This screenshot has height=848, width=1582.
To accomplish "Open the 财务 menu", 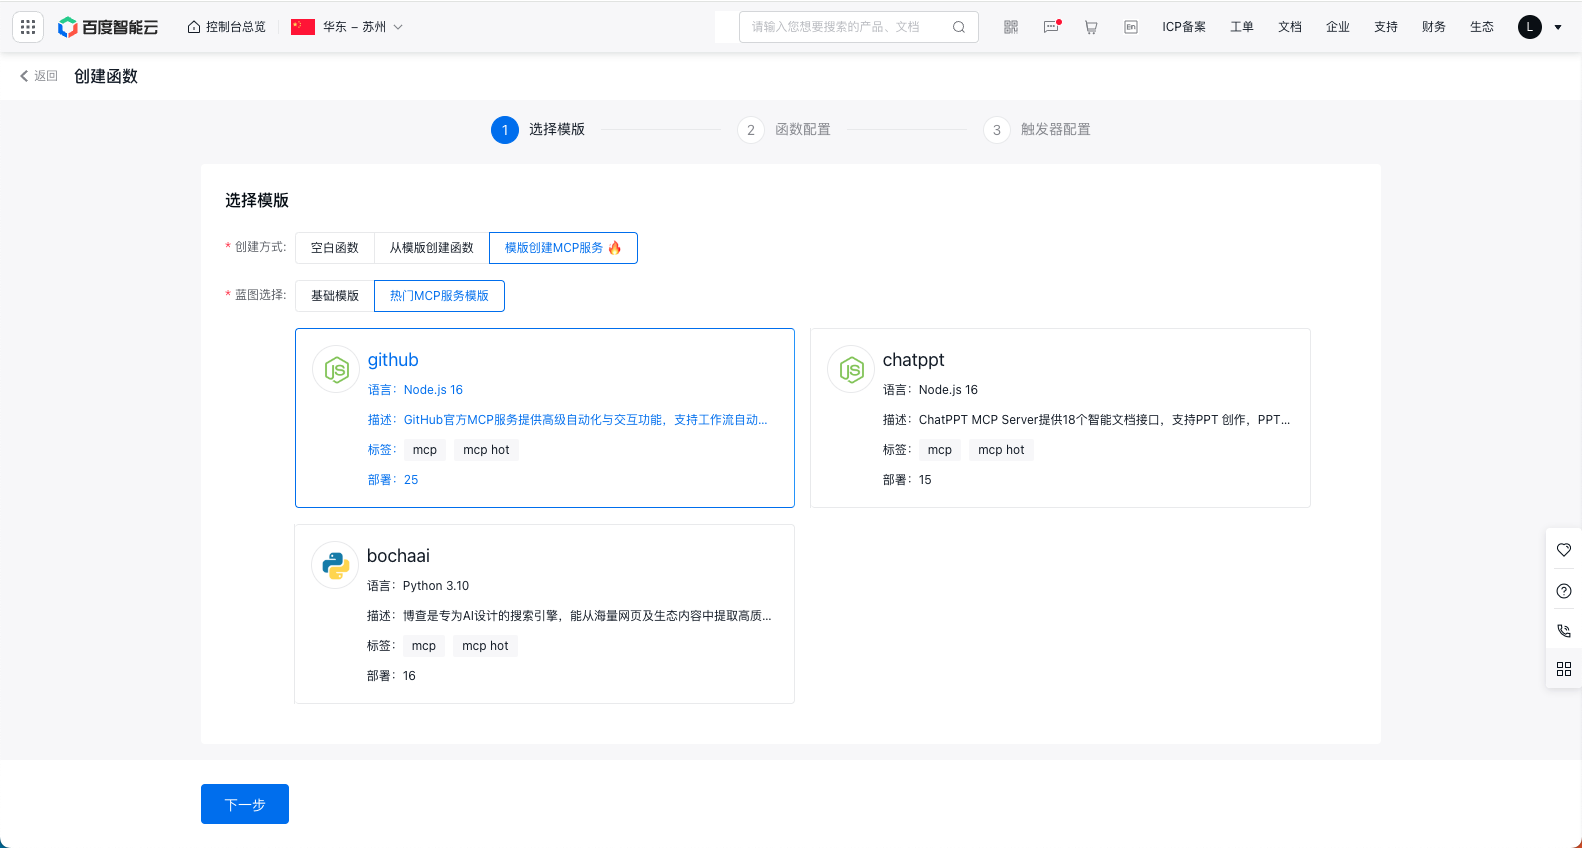I will [x=1434, y=27].
